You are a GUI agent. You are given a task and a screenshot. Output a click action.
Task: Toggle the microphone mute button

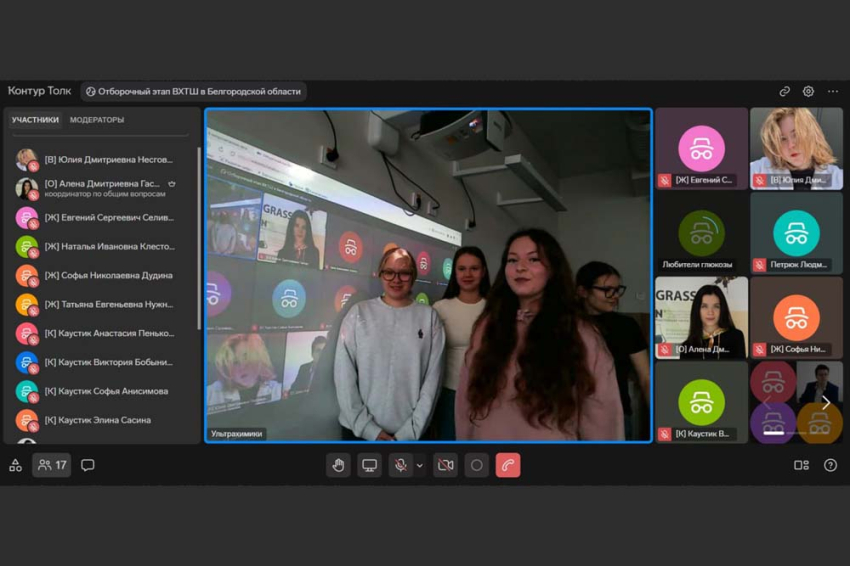(400, 465)
